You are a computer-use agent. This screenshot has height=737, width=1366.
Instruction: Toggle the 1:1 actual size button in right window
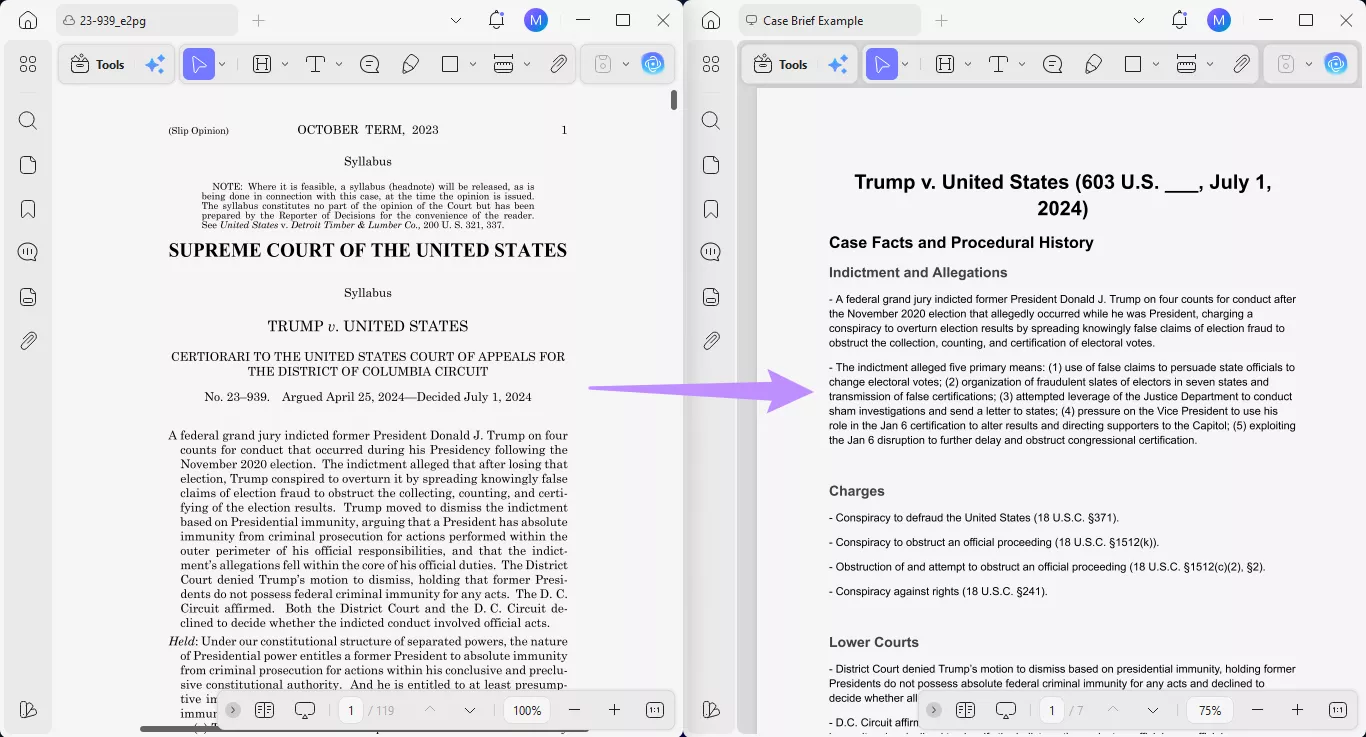(1338, 710)
